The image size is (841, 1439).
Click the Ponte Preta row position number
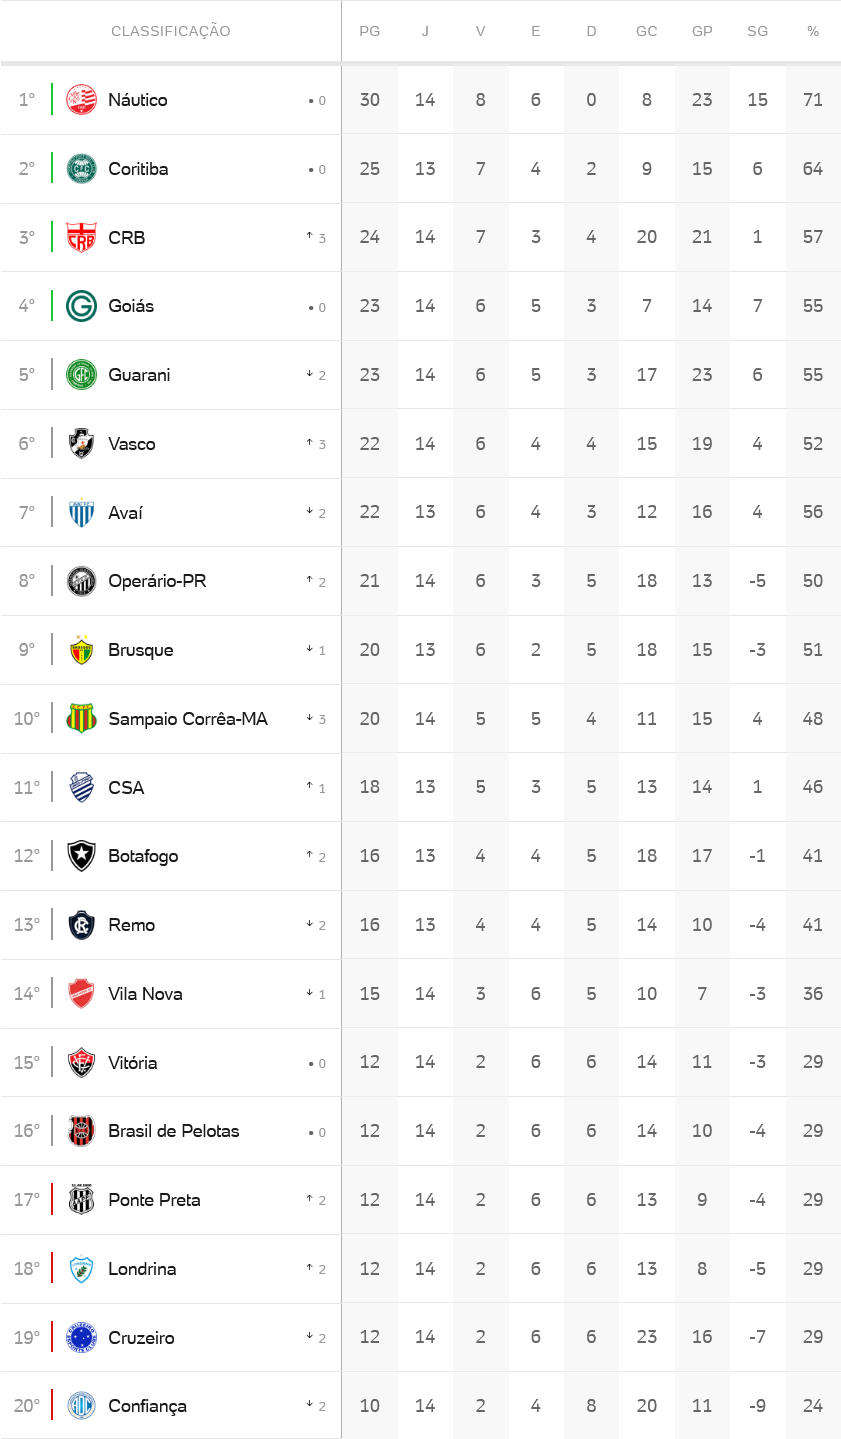pos(27,1200)
